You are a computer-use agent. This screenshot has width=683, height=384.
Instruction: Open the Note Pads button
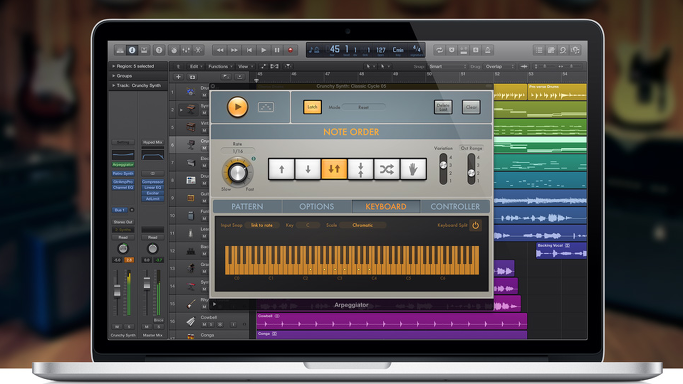pos(551,50)
